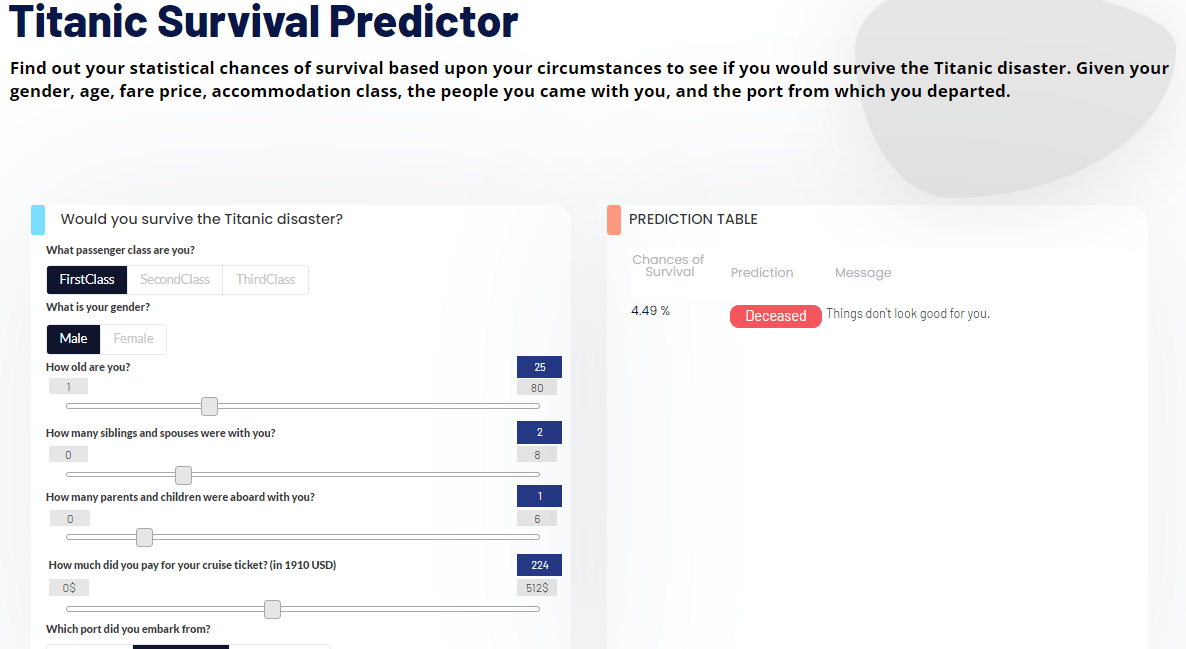Viewport: 1186px width, 649px height.
Task: Click the highlighted middle embarkation port button
Action: coord(180,646)
